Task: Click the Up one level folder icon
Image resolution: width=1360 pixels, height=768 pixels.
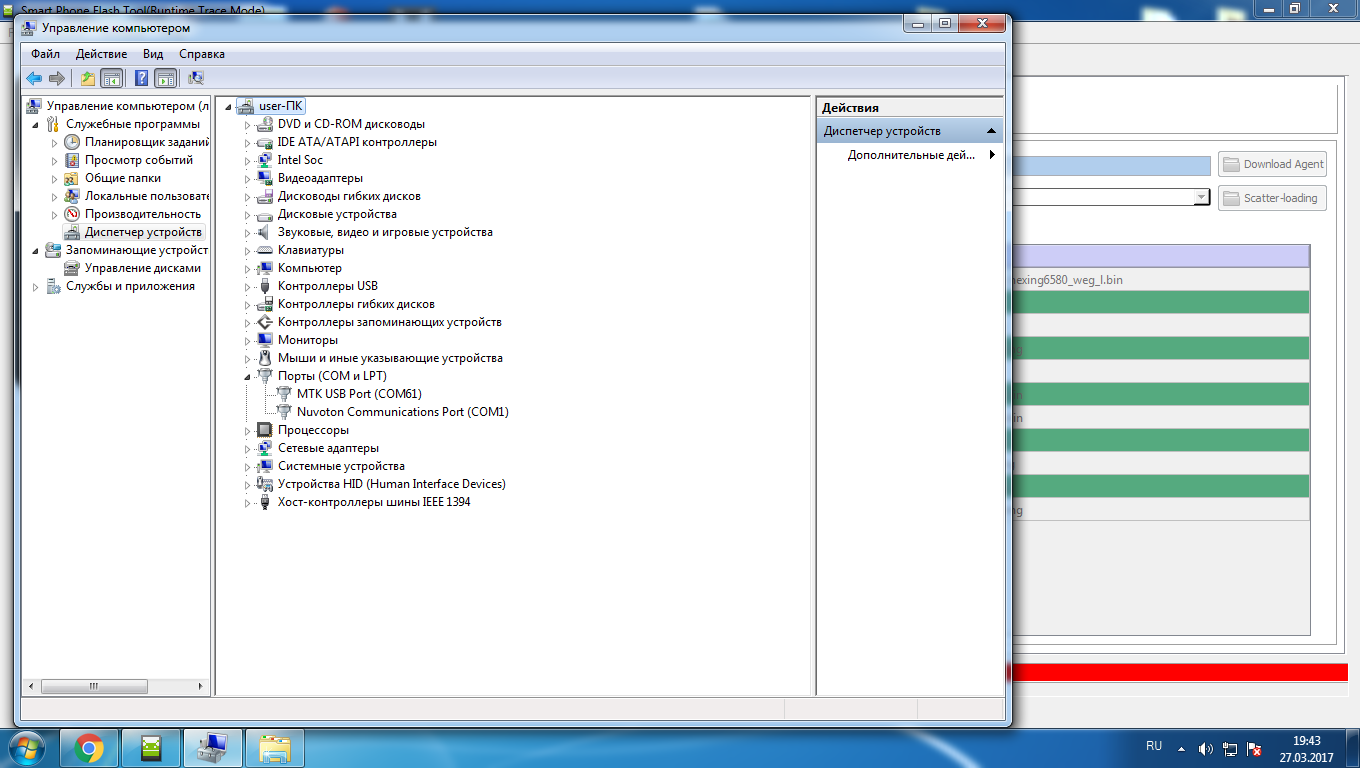Action: coord(88,78)
